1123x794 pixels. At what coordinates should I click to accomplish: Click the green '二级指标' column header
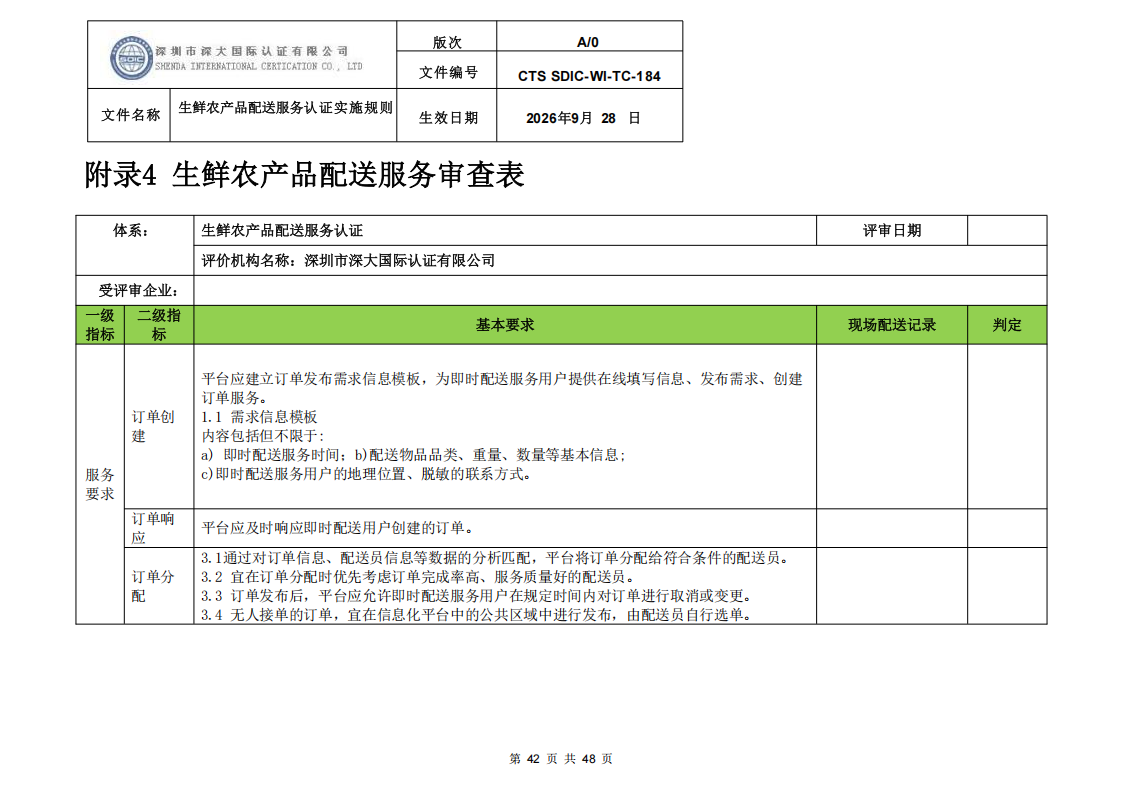(x=159, y=325)
